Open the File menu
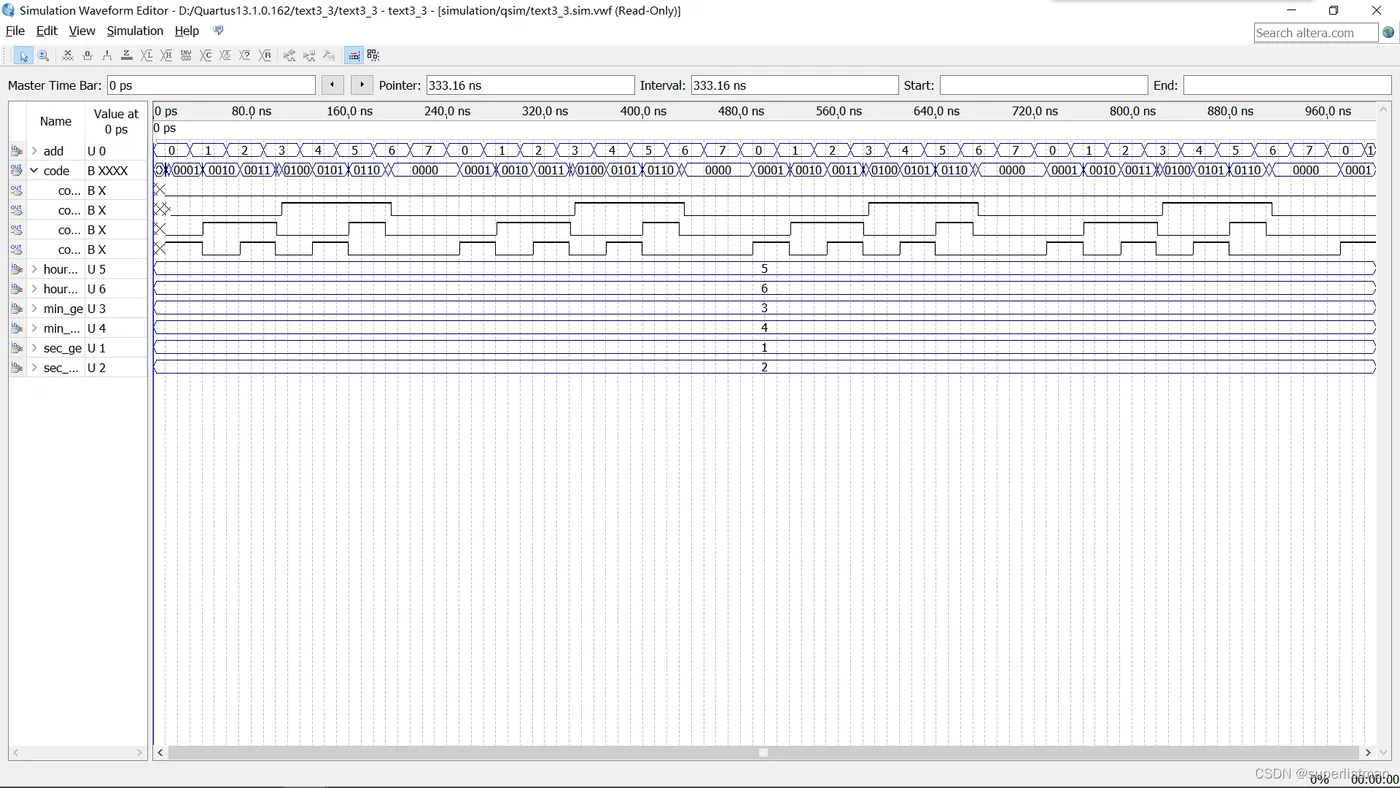Viewport: 1400px width, 788px height. [x=15, y=31]
